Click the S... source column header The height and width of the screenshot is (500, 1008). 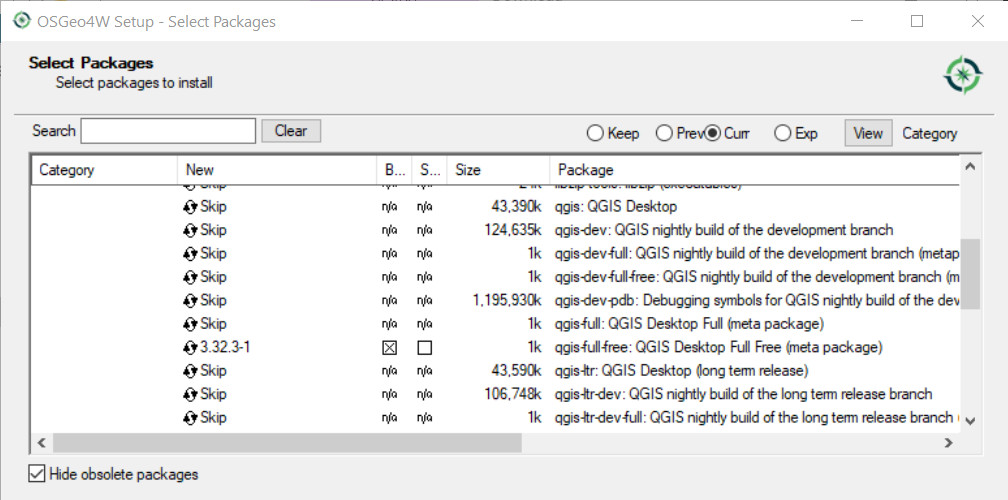click(429, 170)
